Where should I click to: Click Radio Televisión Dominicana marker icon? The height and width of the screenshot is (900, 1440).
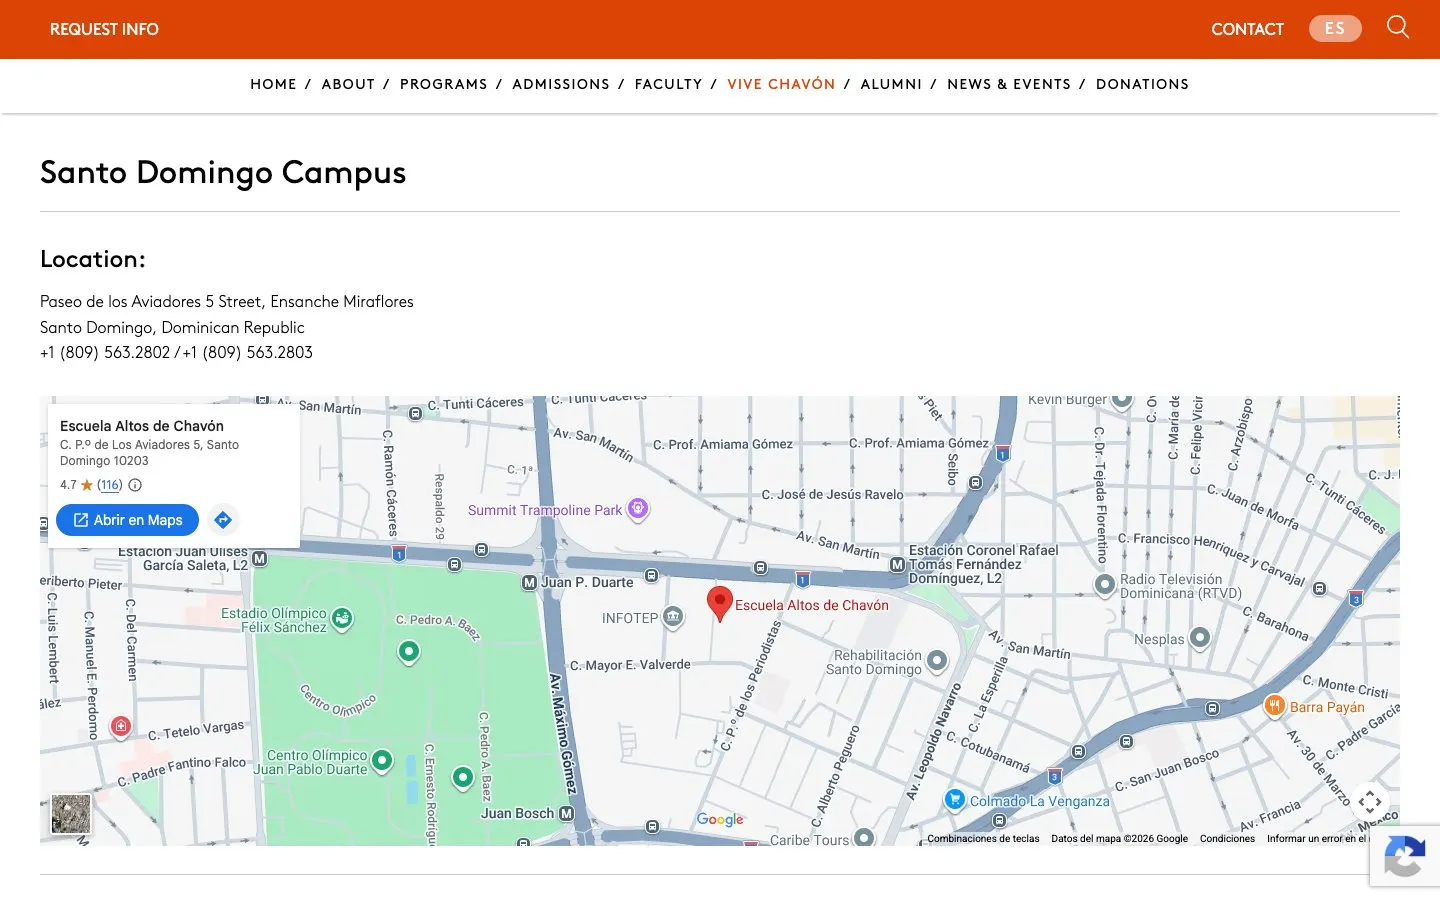click(x=1105, y=584)
